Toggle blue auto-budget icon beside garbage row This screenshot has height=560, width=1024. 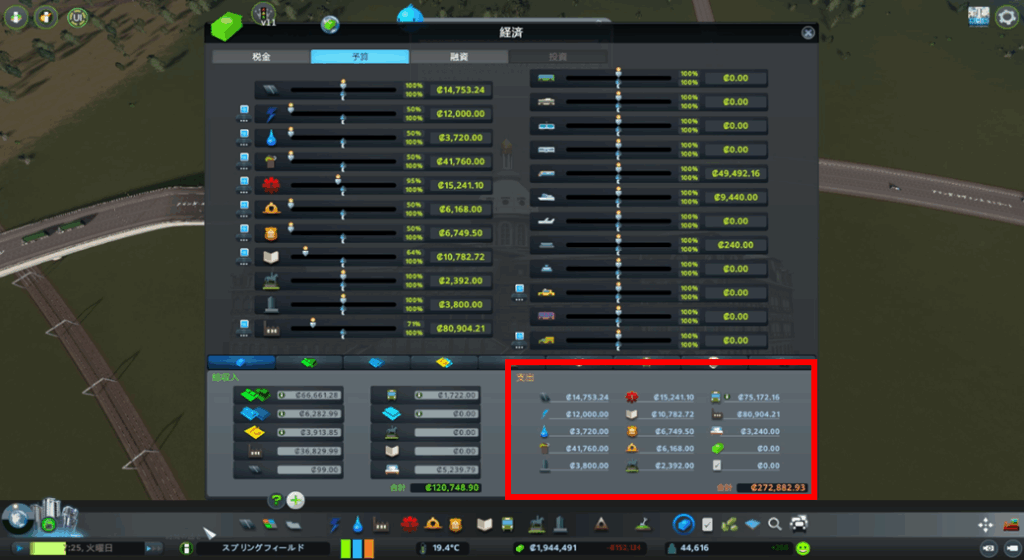(x=244, y=161)
